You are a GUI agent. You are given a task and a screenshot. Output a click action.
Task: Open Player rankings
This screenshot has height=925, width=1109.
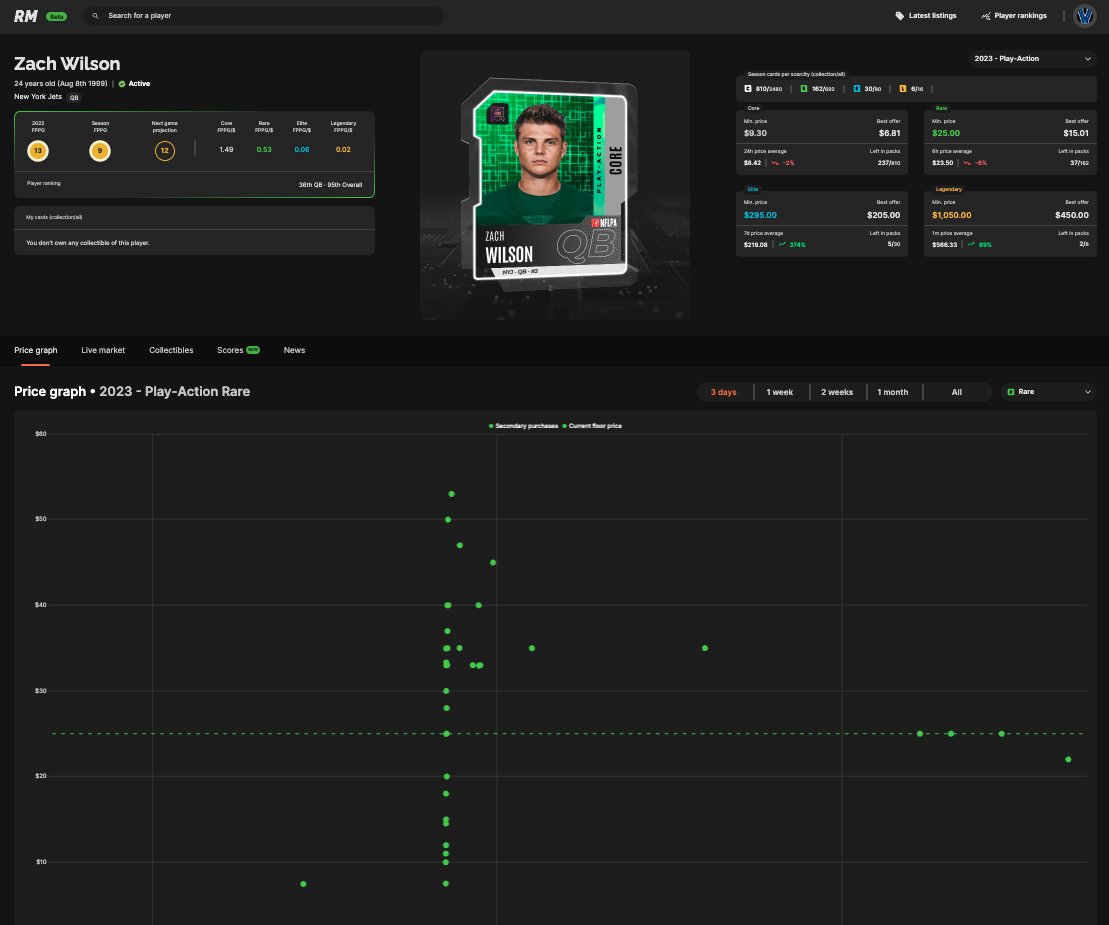1014,16
